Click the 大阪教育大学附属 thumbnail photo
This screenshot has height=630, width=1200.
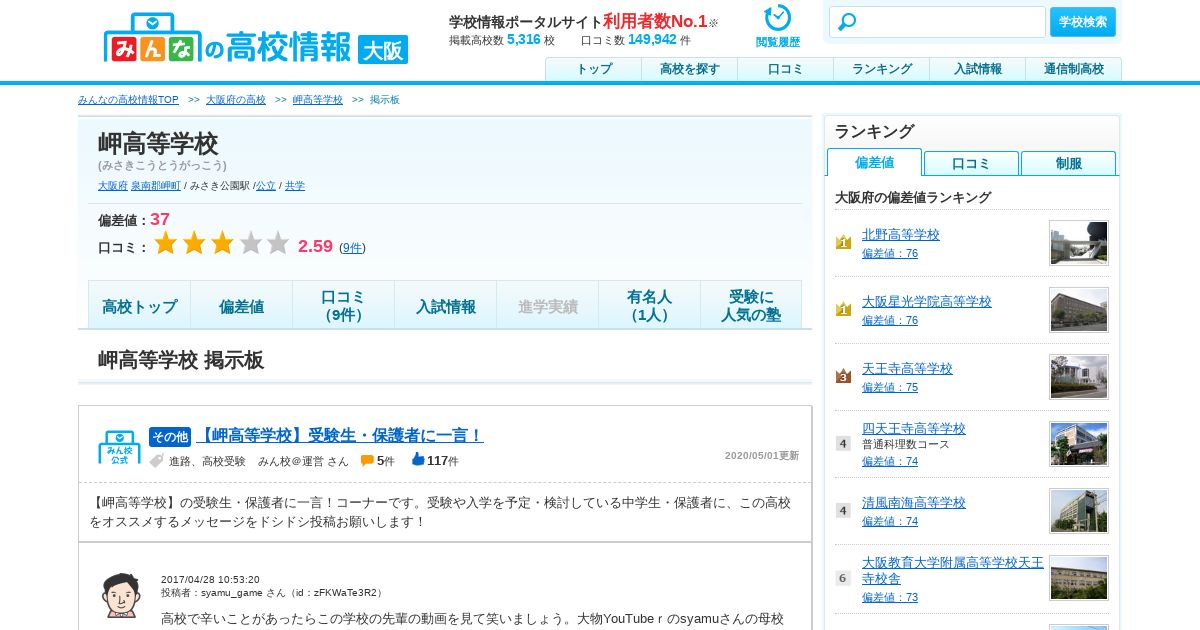click(1079, 578)
